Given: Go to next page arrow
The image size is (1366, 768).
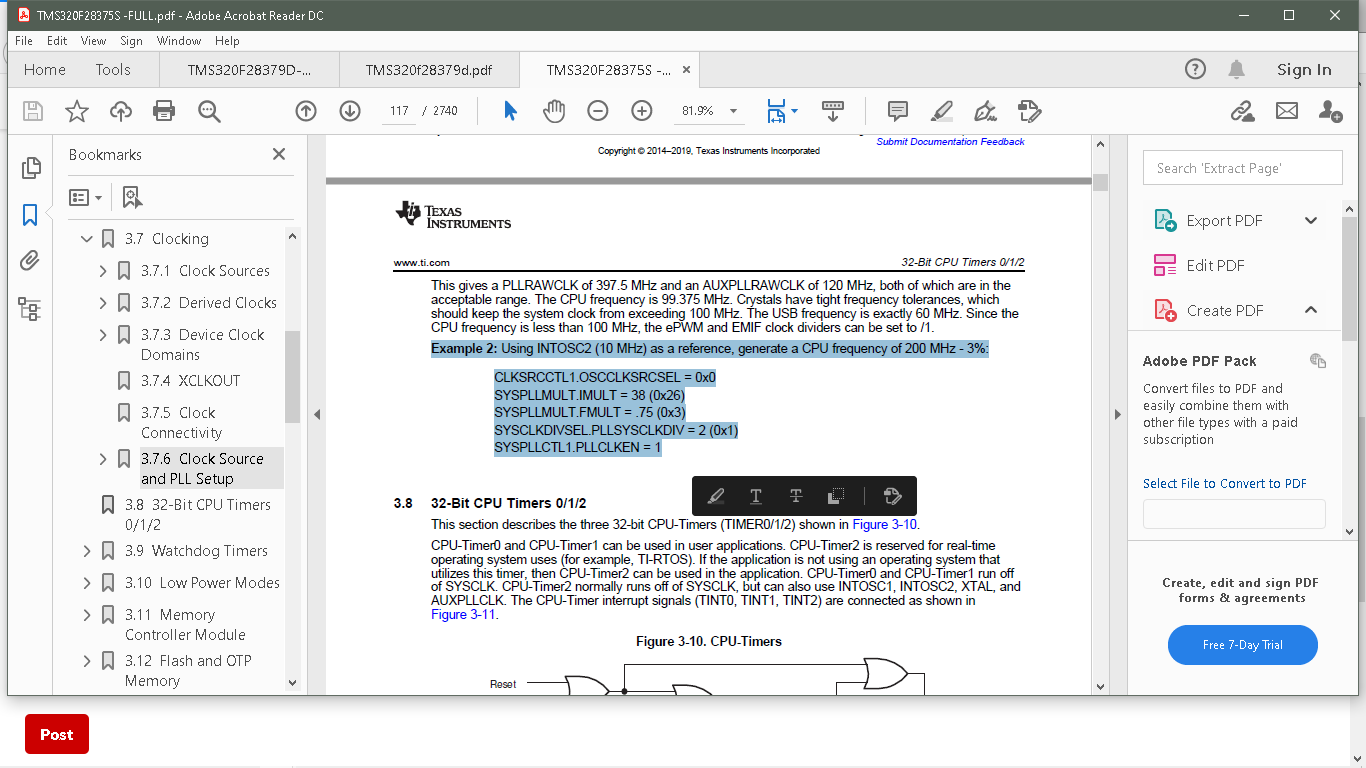Looking at the screenshot, I should pyautogui.click(x=350, y=111).
